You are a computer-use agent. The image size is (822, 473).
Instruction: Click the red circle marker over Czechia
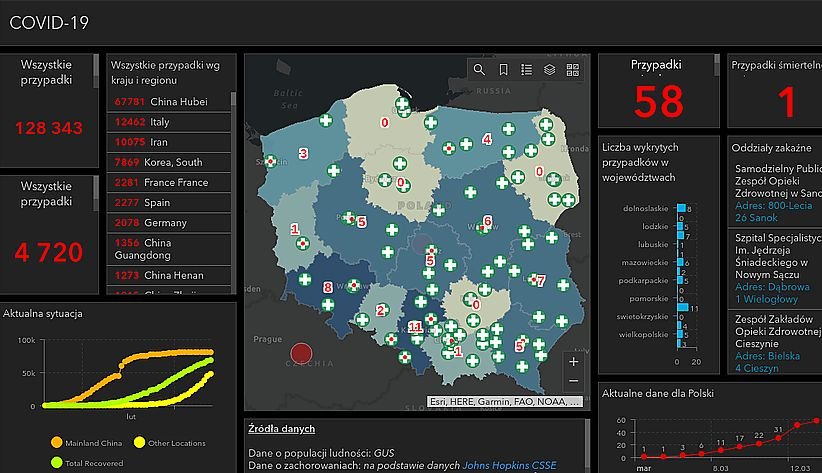click(301, 352)
